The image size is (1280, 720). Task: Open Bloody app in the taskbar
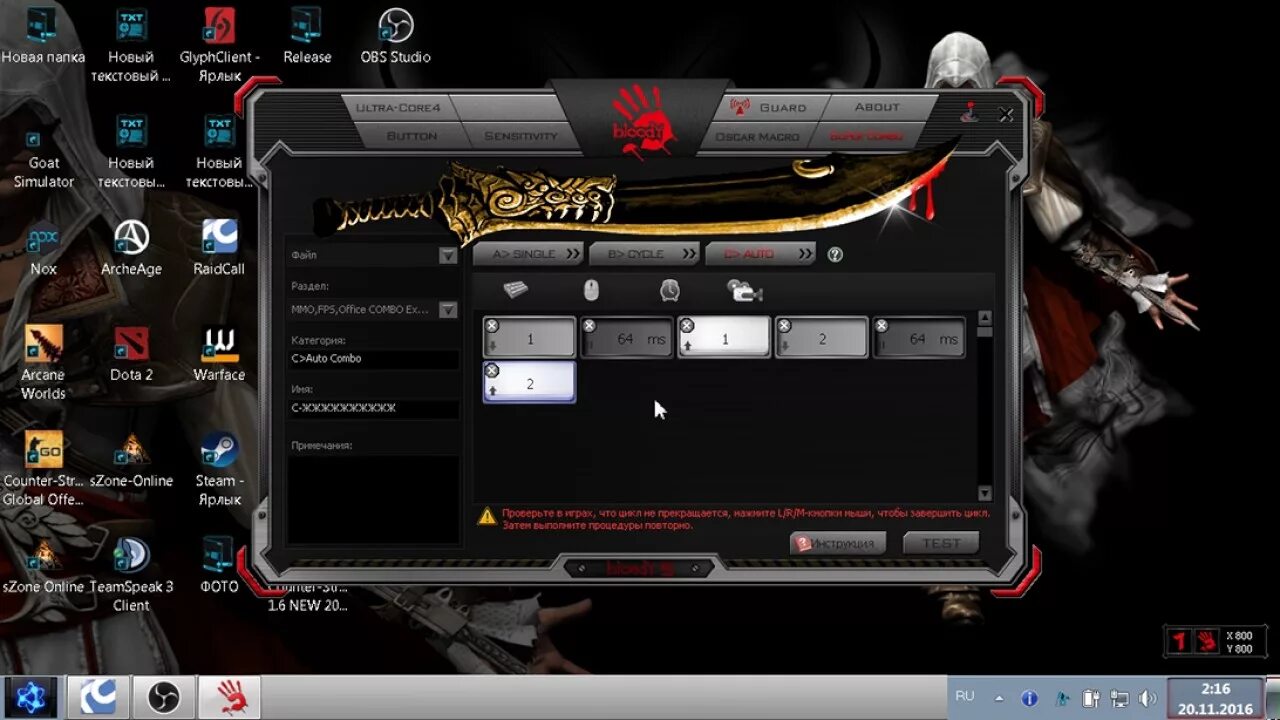(230, 697)
